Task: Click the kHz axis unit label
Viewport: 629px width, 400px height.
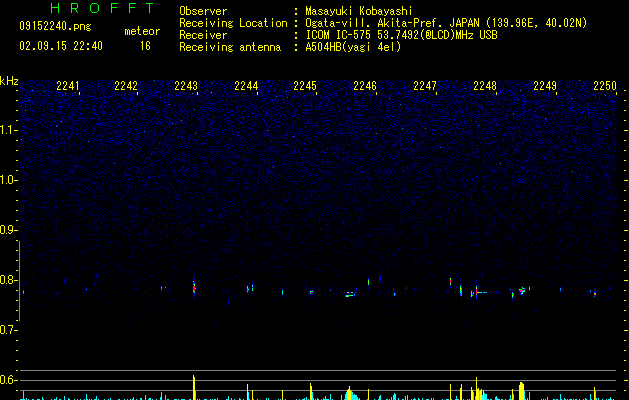Action: pos(9,81)
